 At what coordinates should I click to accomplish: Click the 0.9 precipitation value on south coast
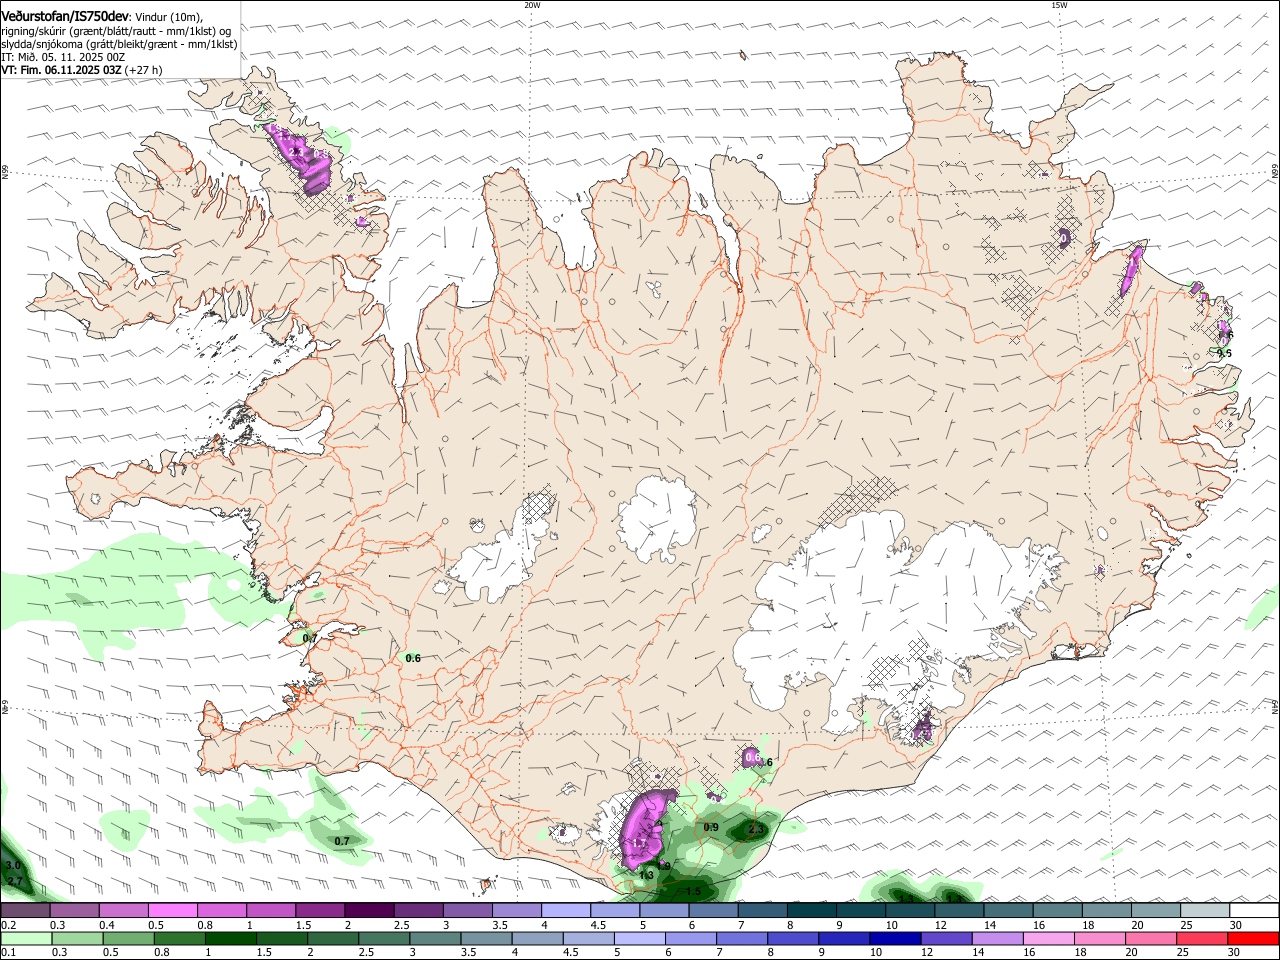(x=711, y=827)
